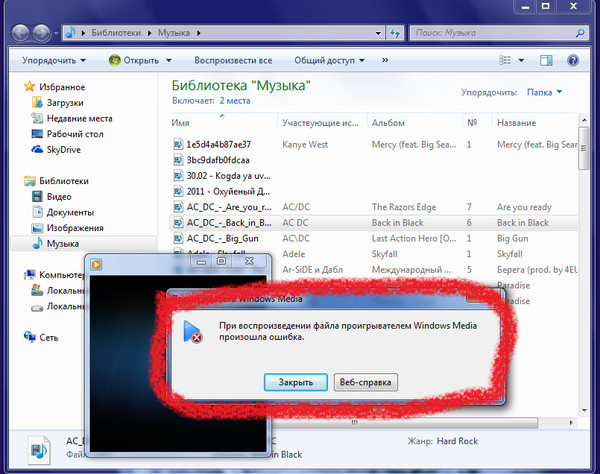Click the view mode icon in the toolbar

click(505, 60)
